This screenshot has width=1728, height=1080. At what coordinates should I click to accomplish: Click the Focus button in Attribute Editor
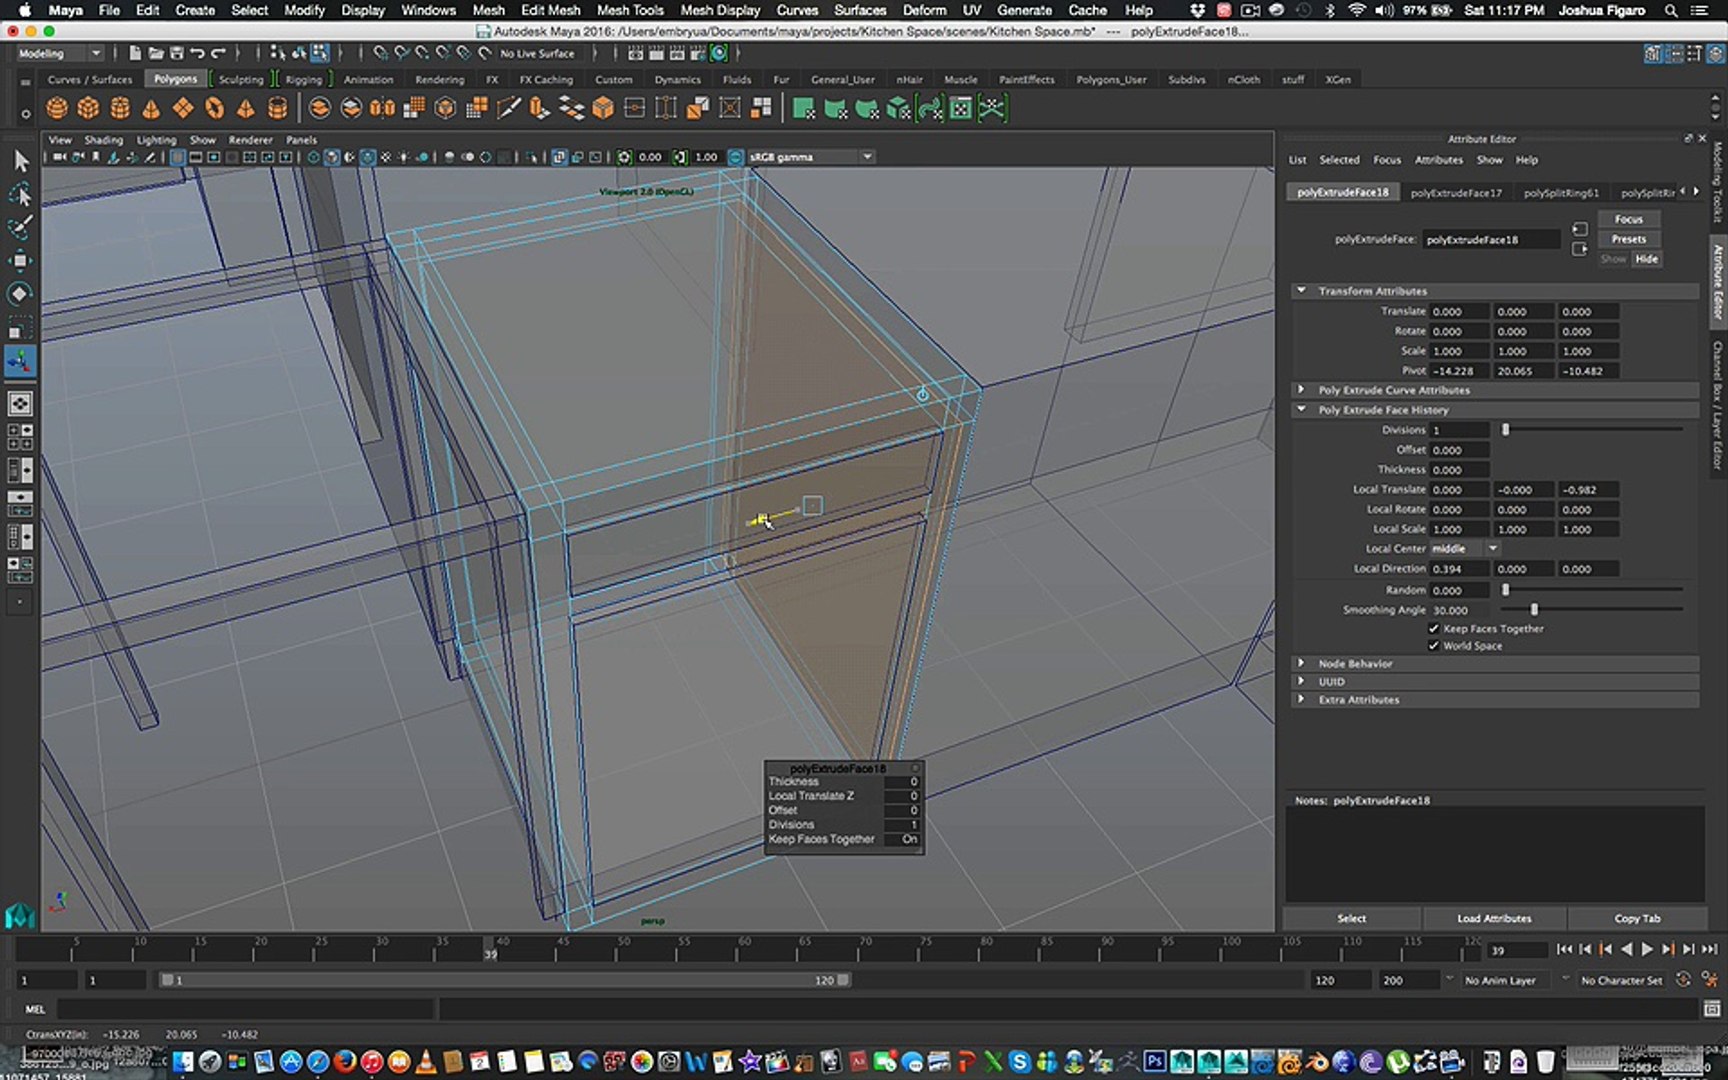click(1629, 219)
